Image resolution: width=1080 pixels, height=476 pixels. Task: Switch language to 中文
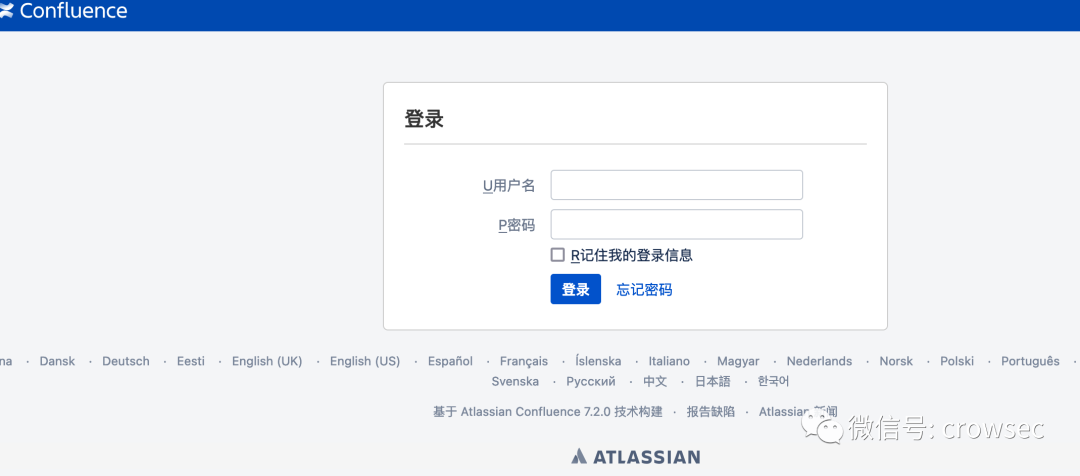click(x=655, y=381)
